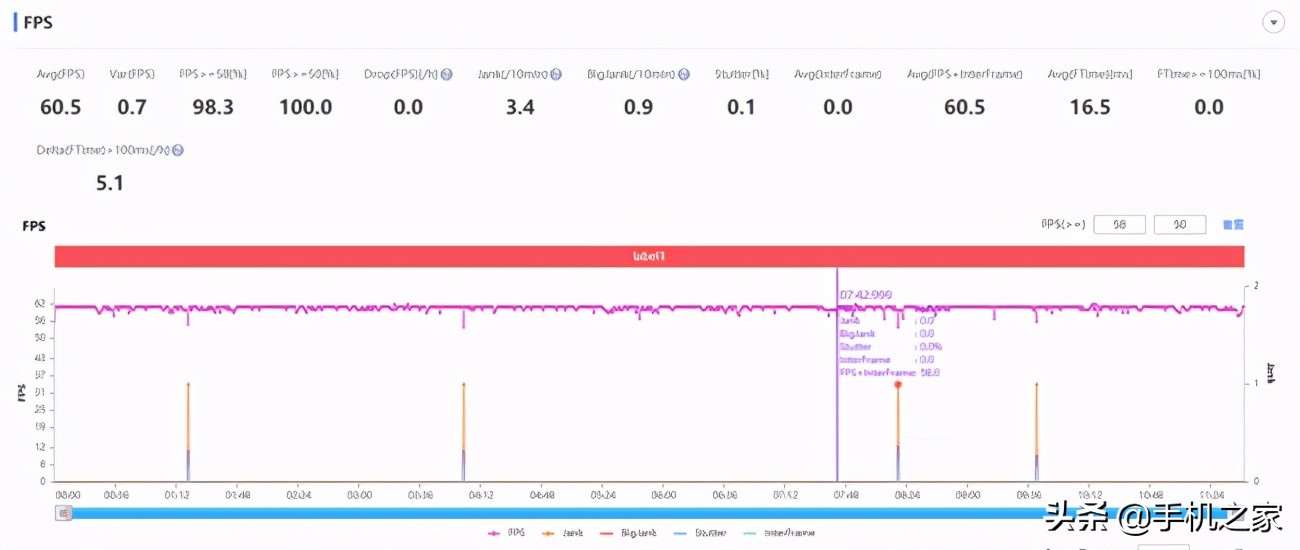Click the 98.3 FPS percentage value
The height and width of the screenshot is (550, 1300).
213,107
